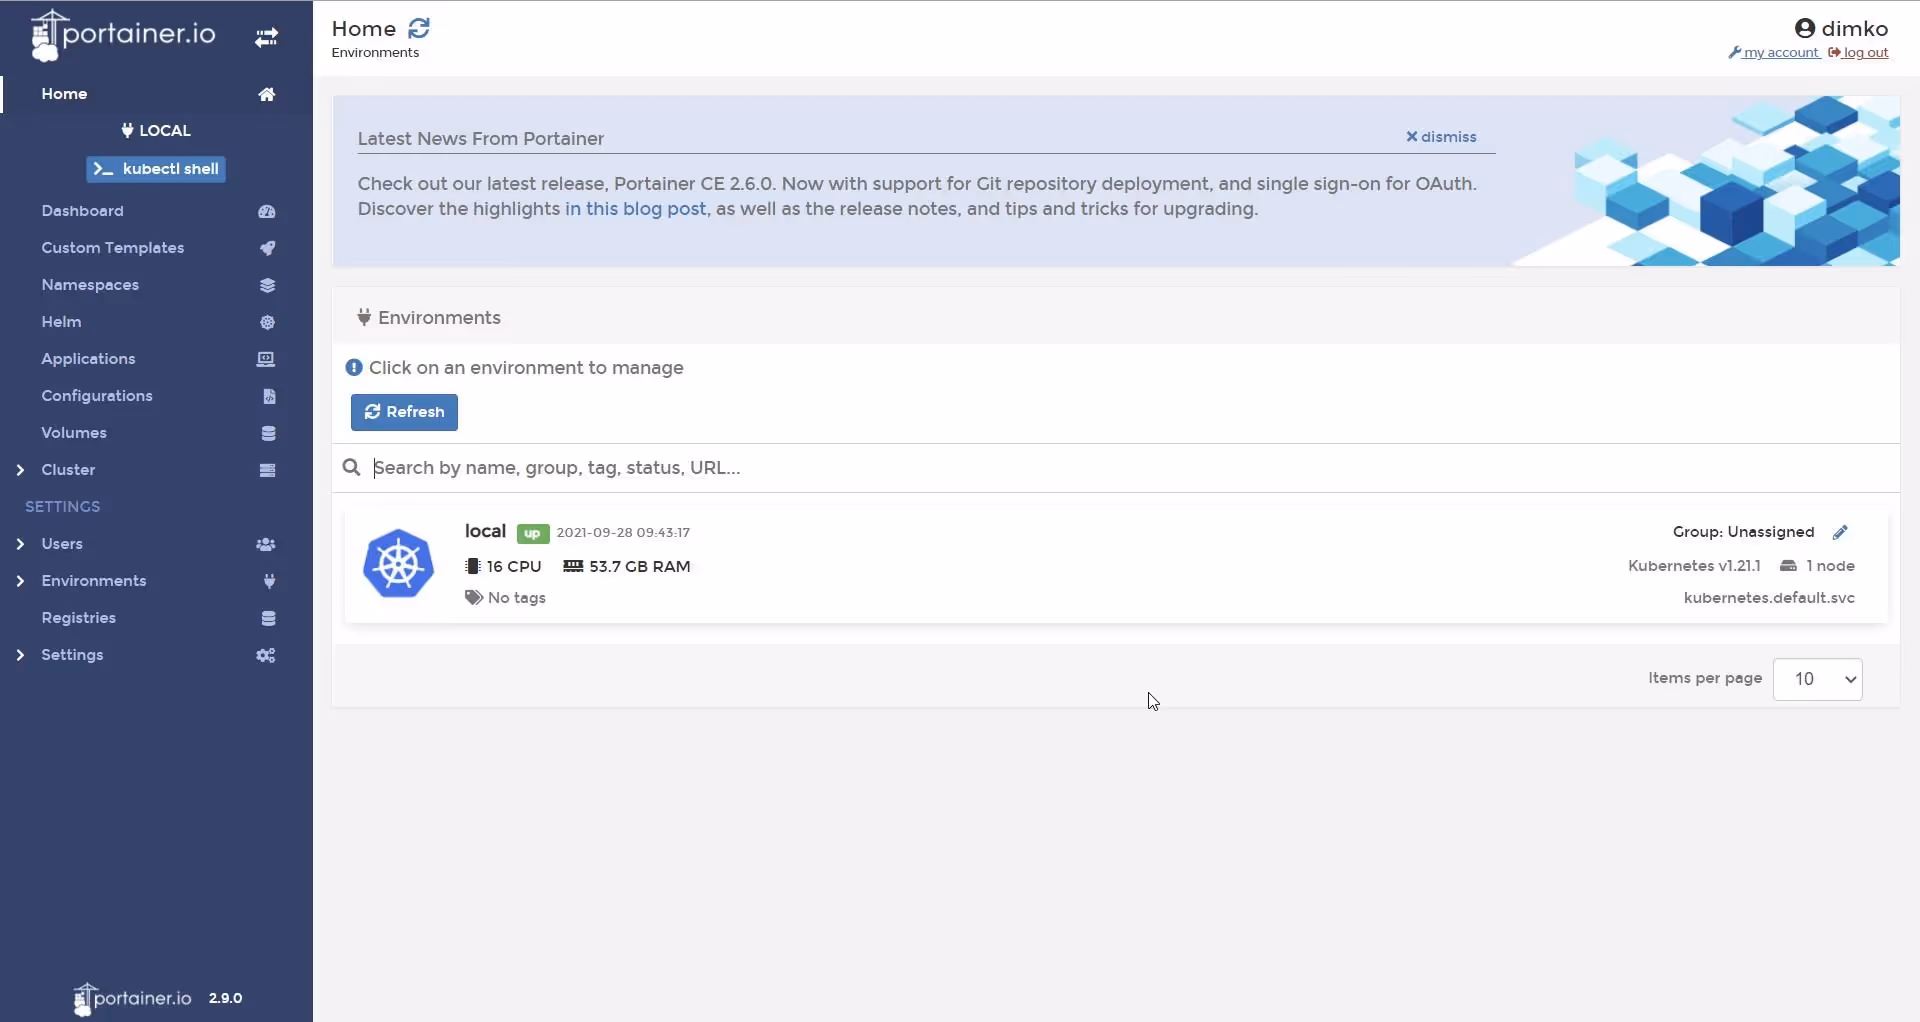Click the LOCAL environment label

point(156,131)
